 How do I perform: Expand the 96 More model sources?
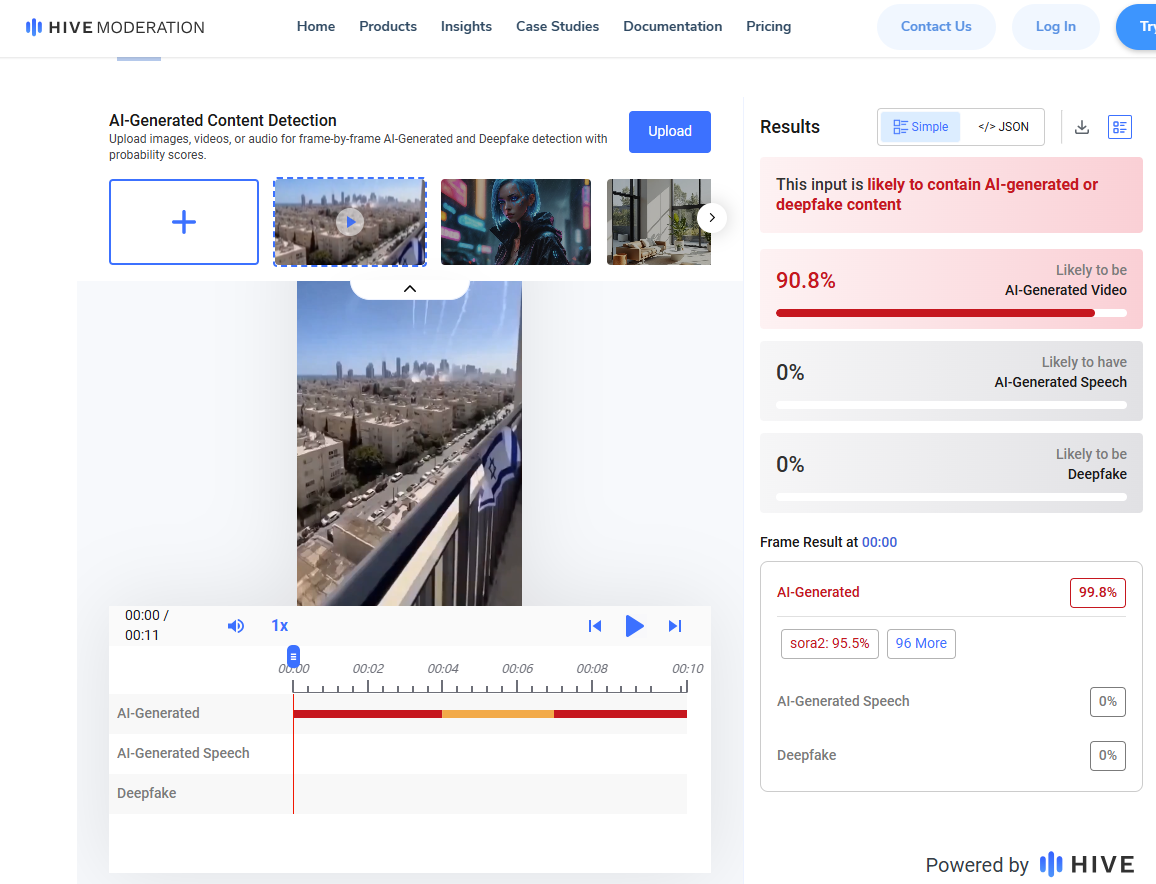(x=921, y=643)
